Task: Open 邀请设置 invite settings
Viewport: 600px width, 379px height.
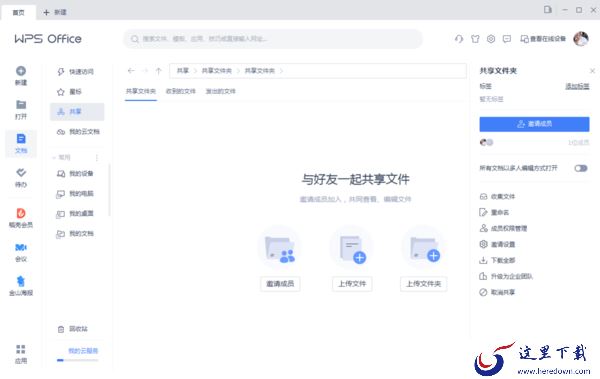Action: tap(497, 244)
